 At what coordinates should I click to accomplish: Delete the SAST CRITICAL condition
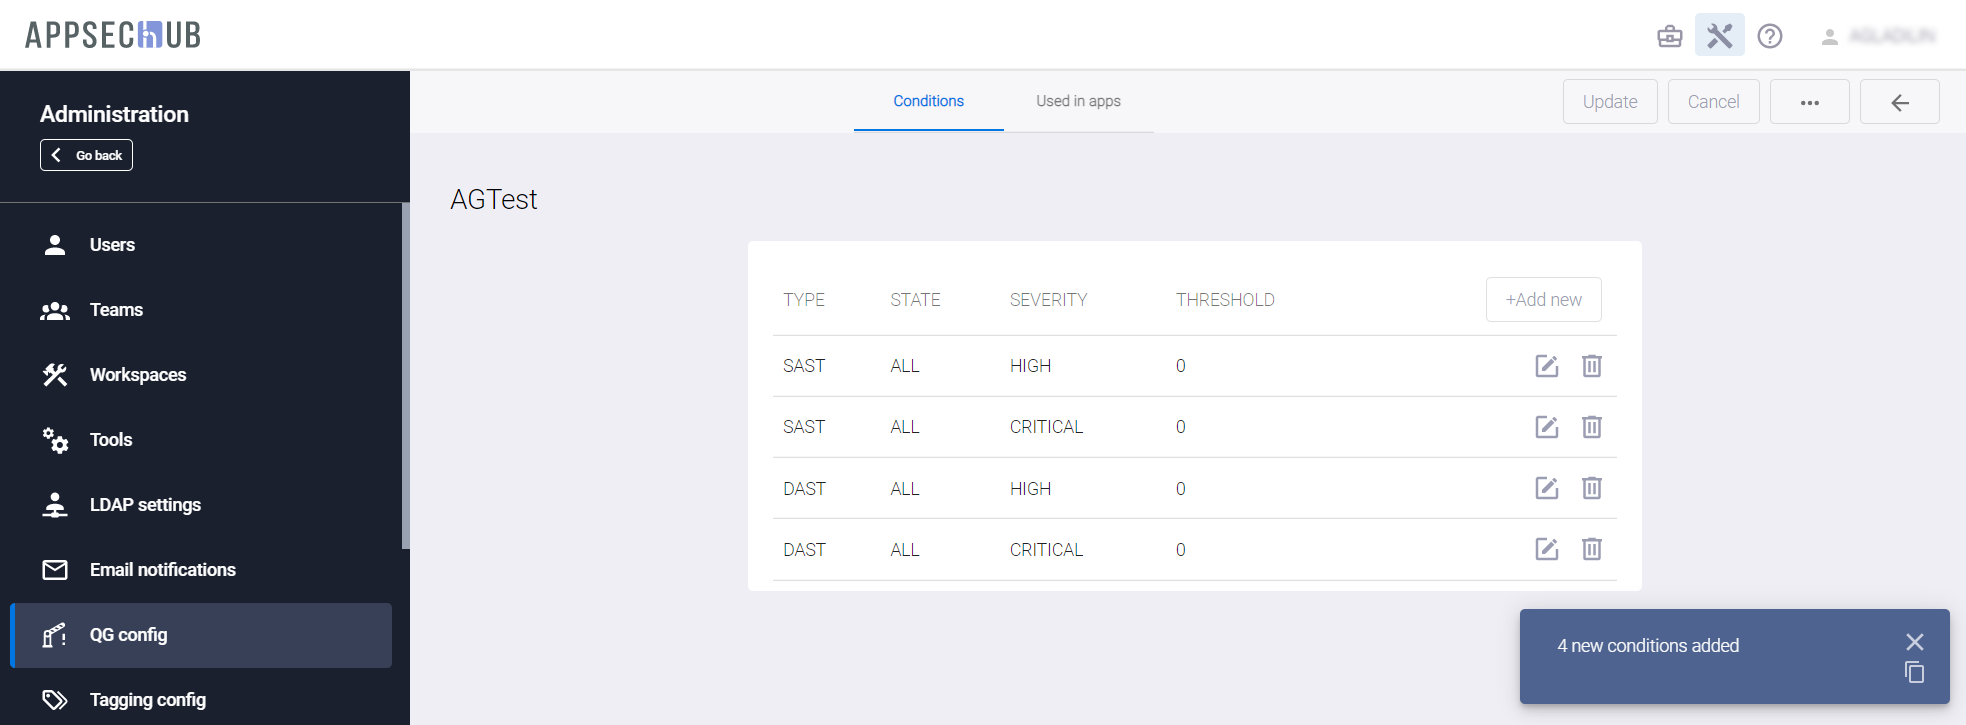(x=1591, y=427)
